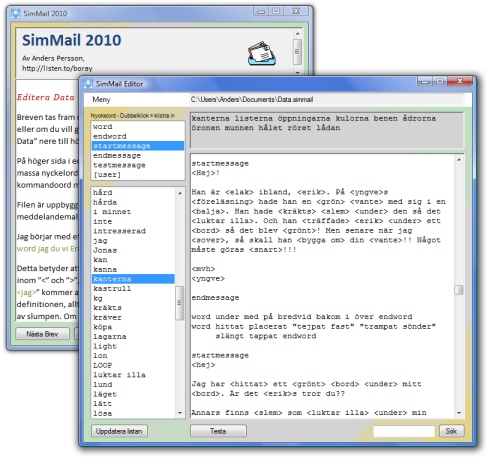Image resolution: width=486 pixels, height=457 pixels.
Task: Select 'kräver' in the word list
Action: click(133, 317)
